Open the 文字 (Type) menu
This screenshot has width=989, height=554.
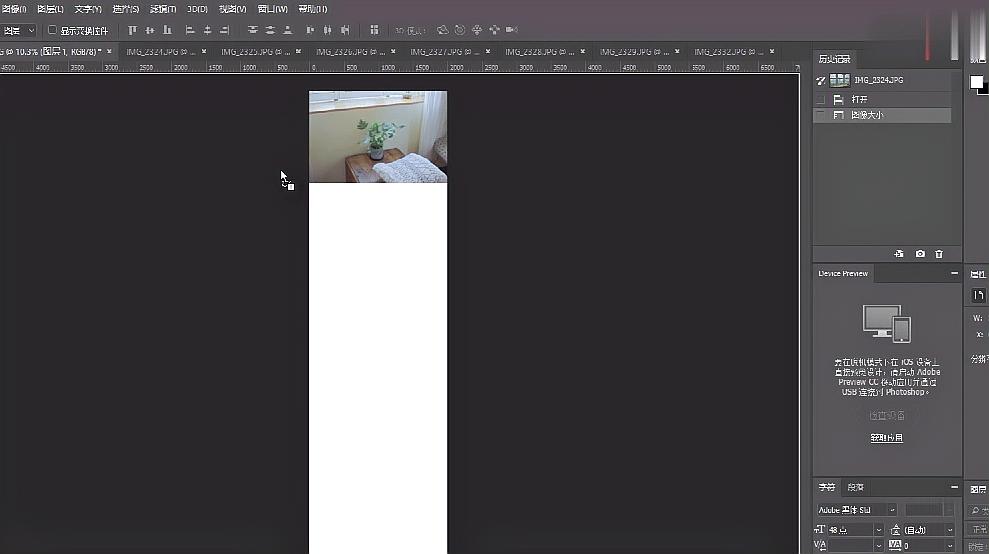[x=88, y=9]
